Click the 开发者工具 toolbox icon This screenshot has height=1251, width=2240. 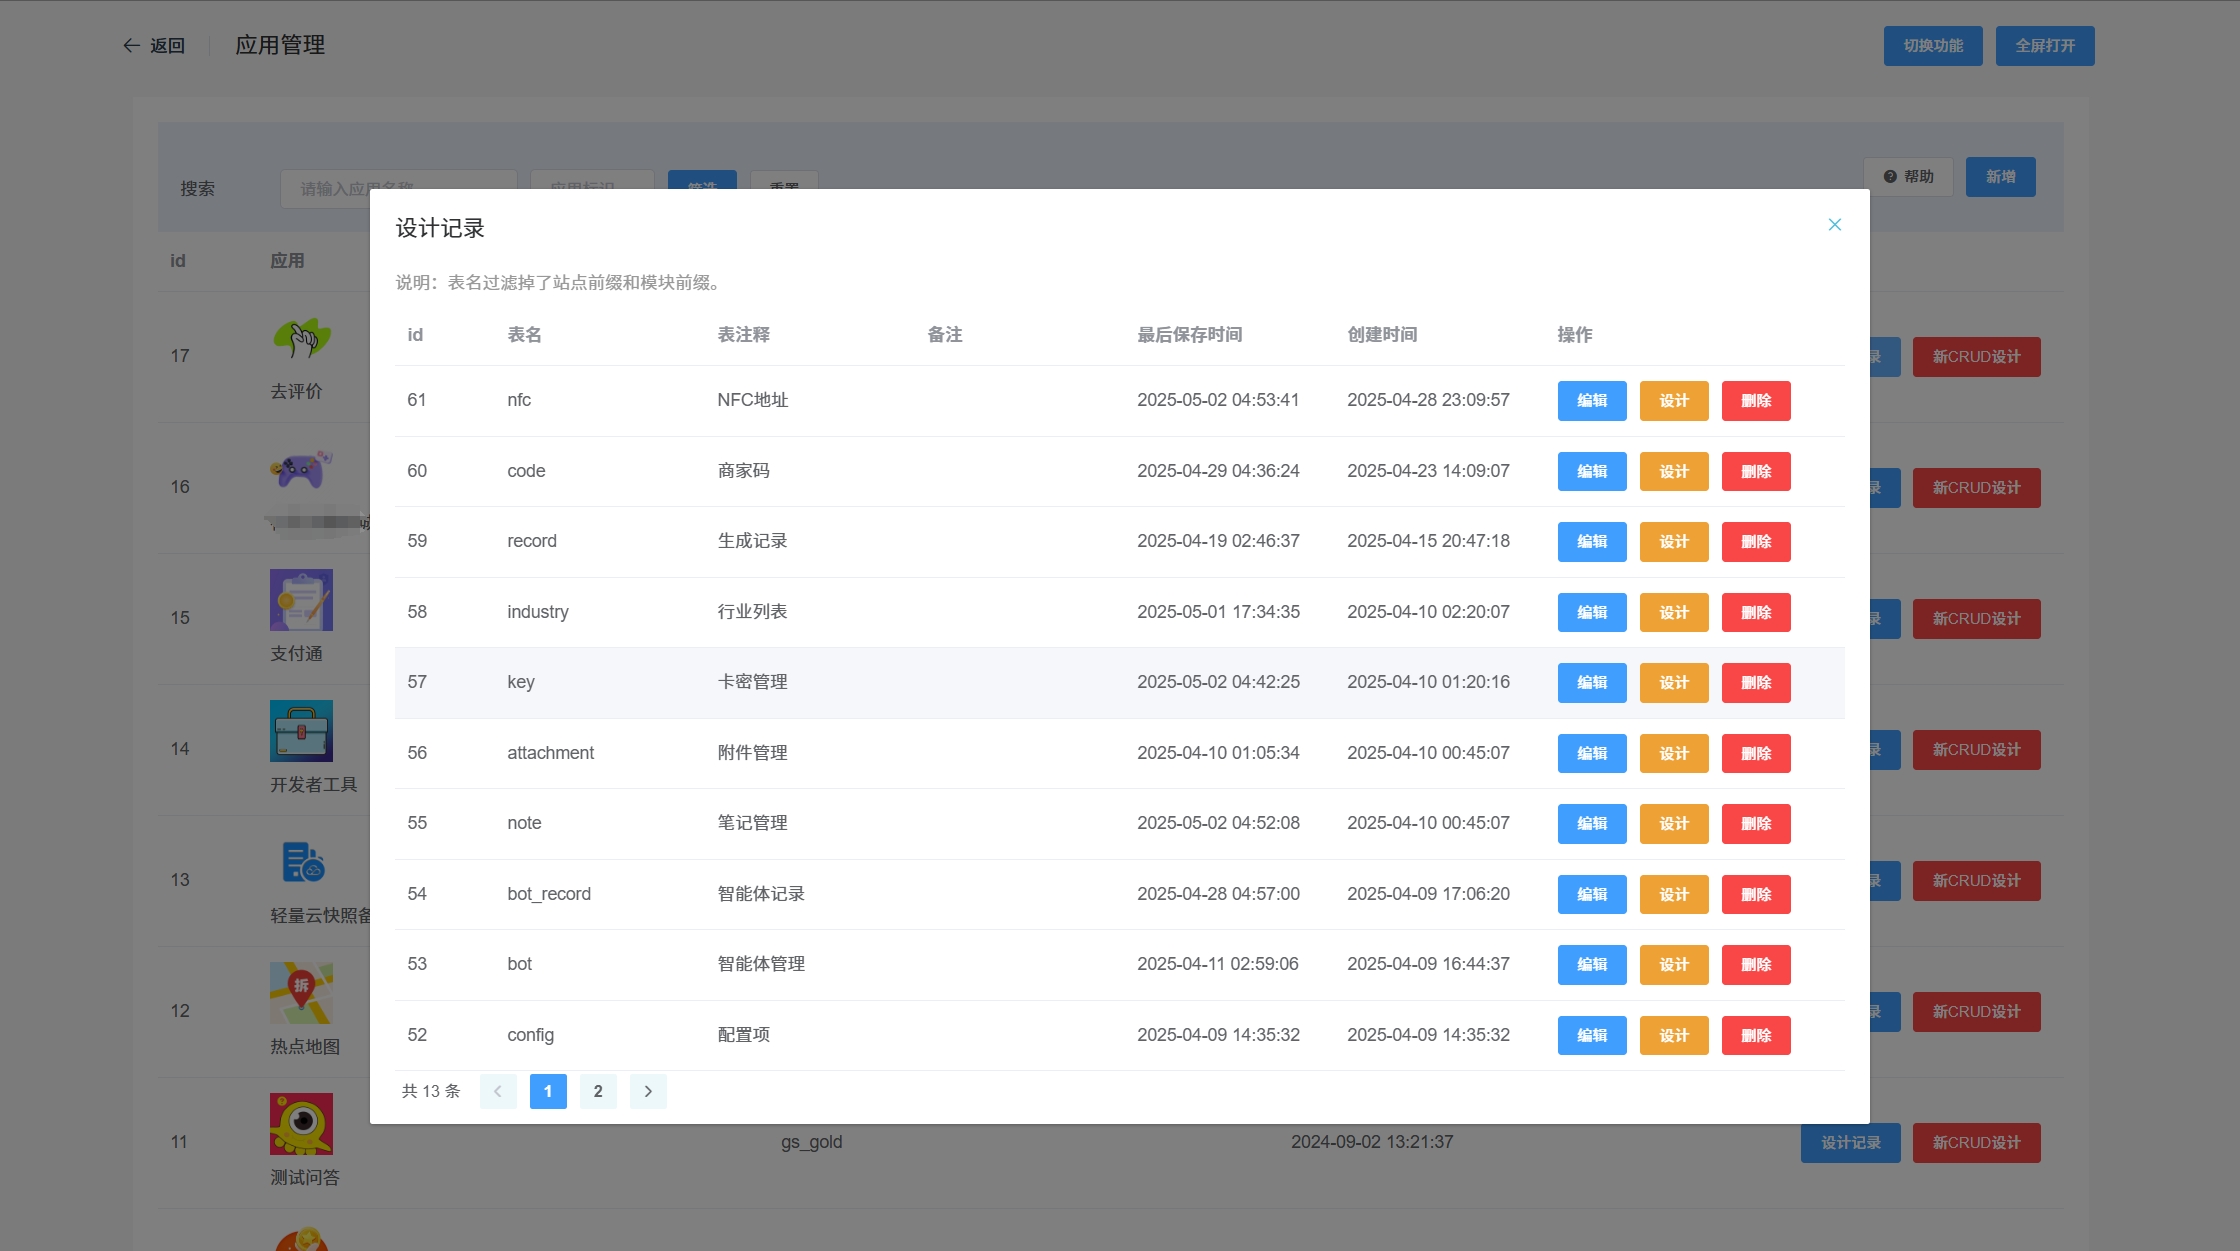[x=301, y=731]
